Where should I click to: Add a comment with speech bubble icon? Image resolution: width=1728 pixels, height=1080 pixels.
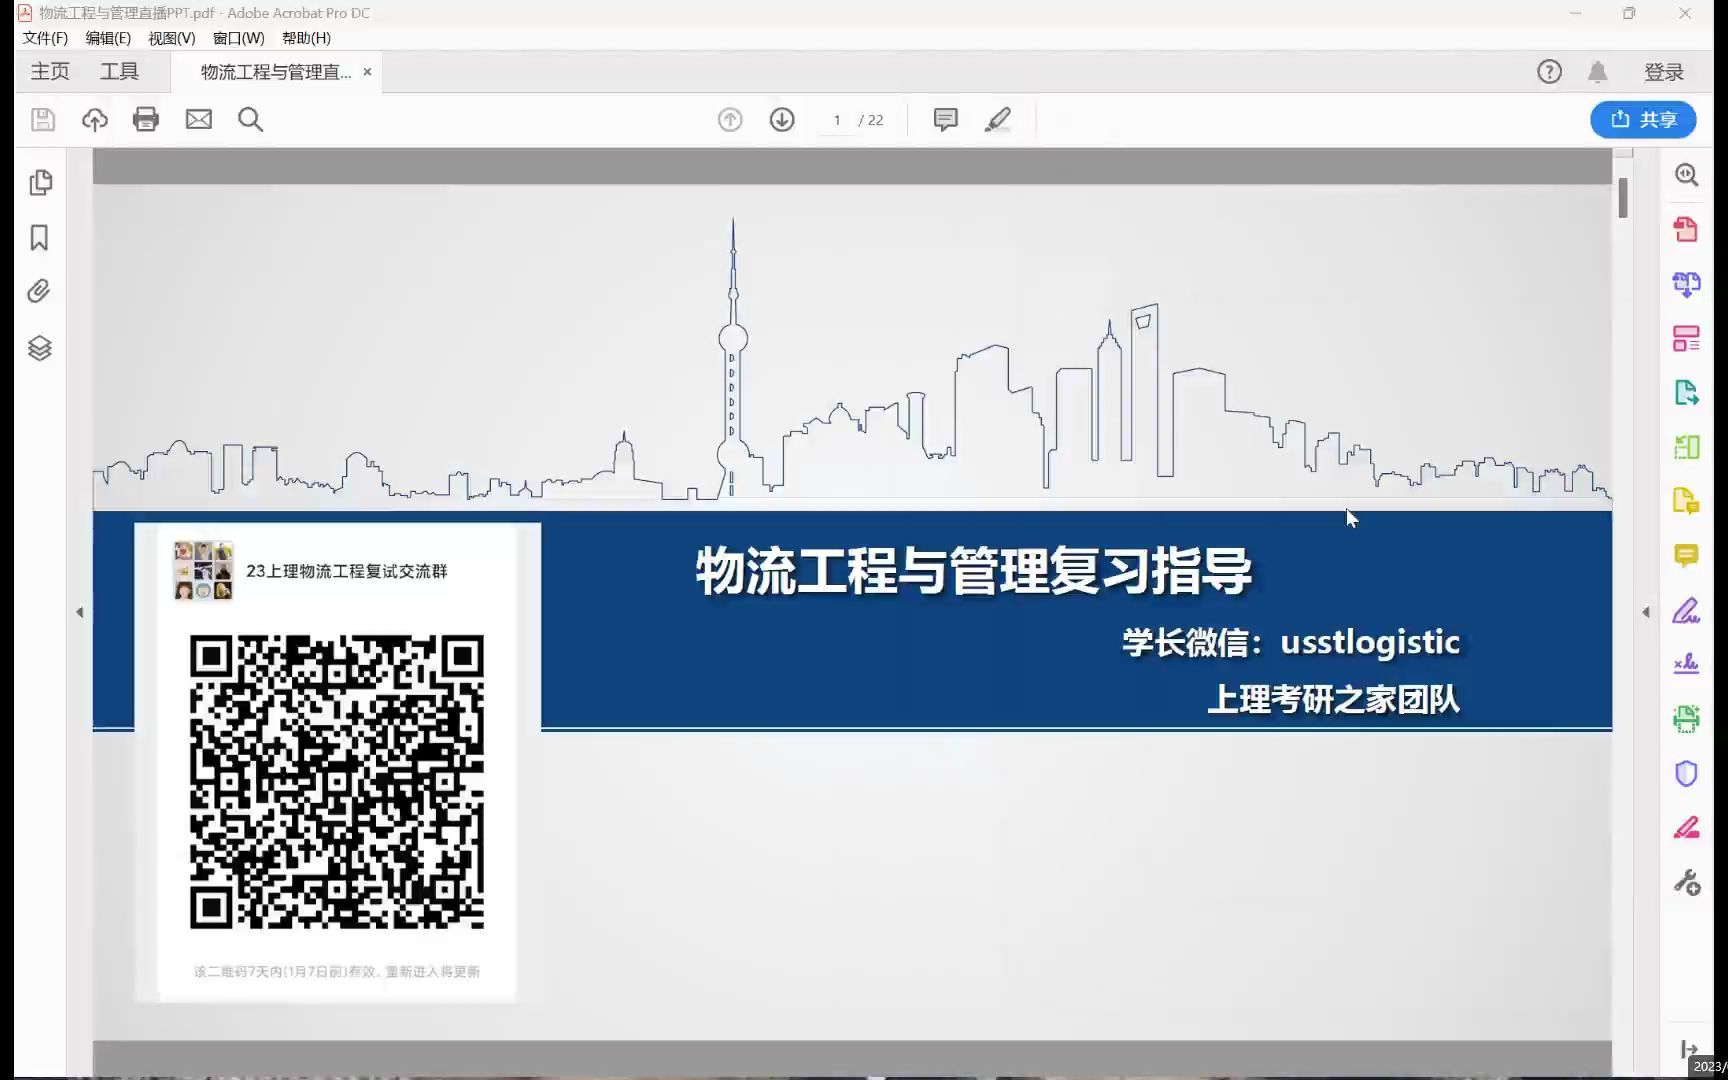(945, 120)
